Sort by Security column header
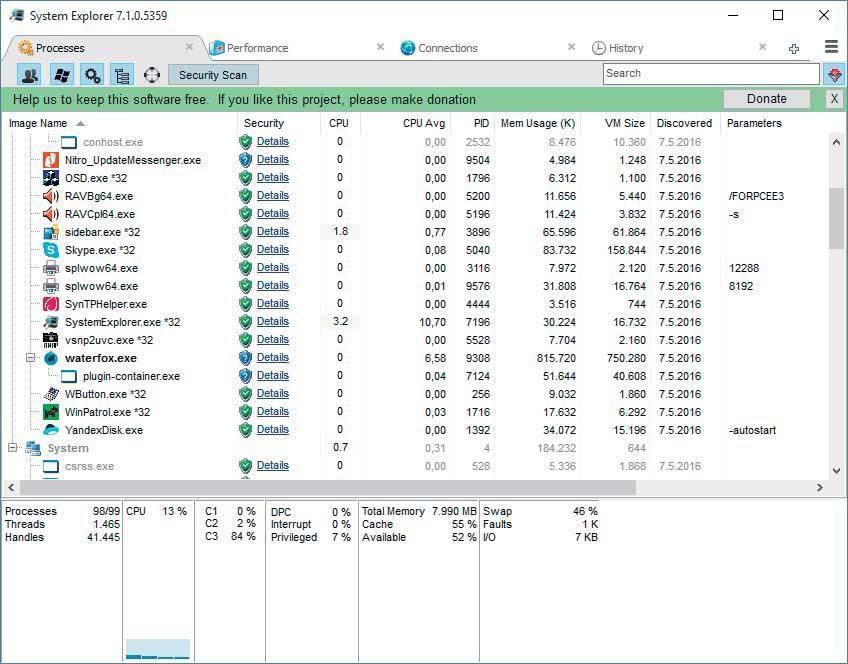The image size is (848, 664). [263, 123]
